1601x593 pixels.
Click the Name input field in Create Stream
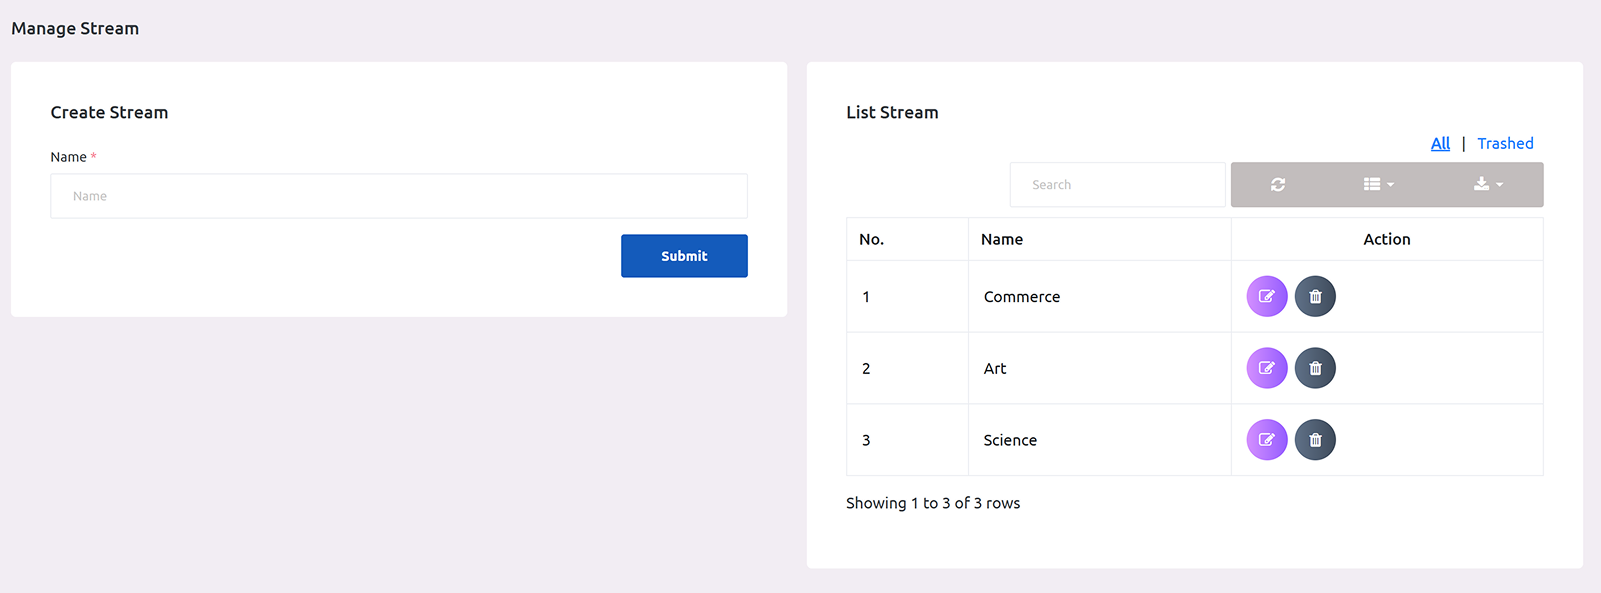pos(398,196)
